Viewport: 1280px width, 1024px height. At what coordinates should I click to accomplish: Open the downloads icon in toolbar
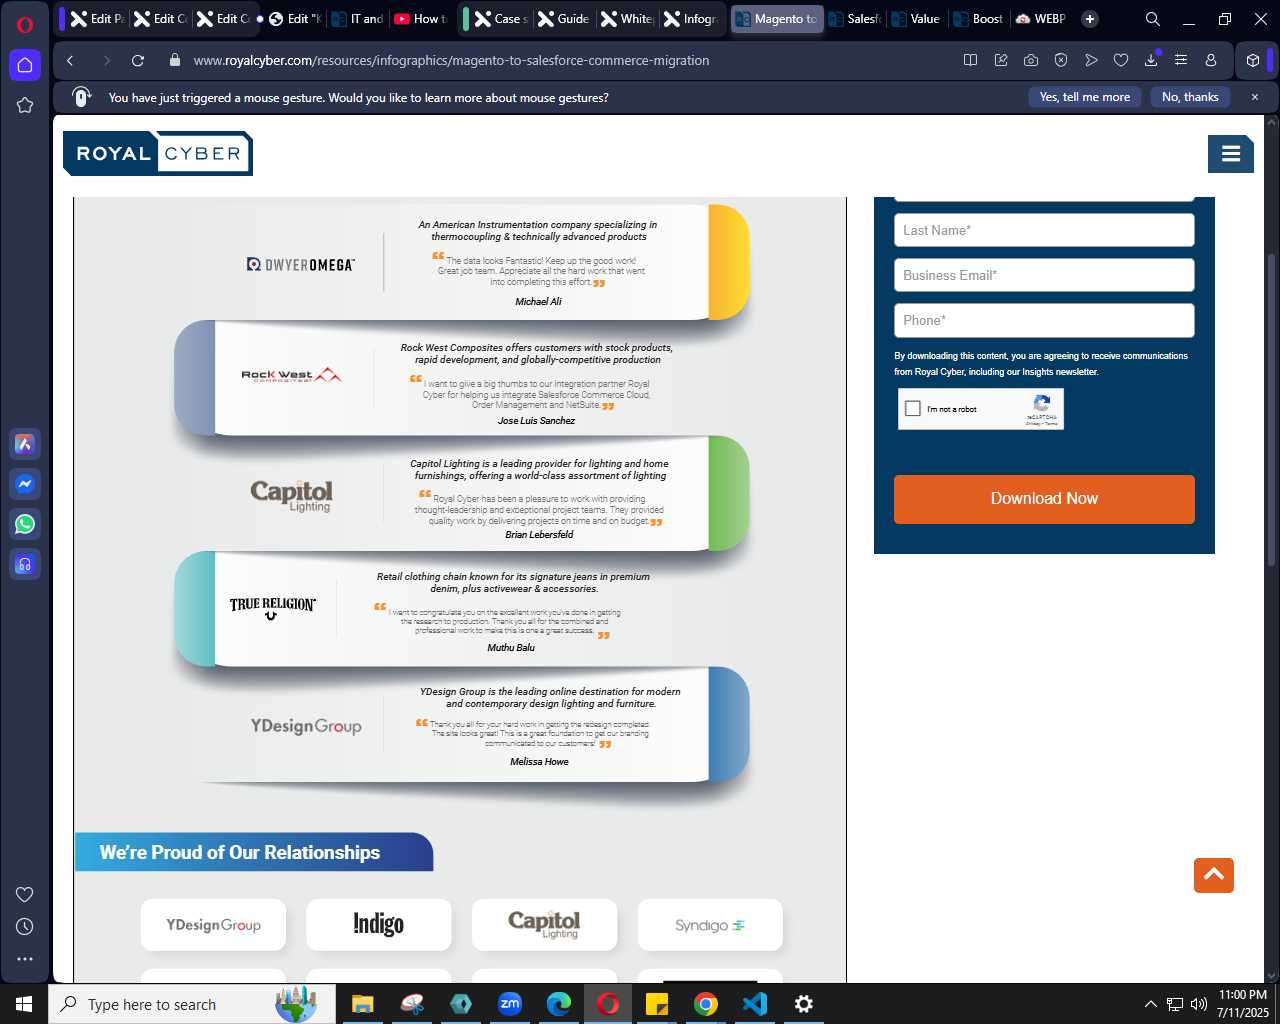click(x=1151, y=60)
